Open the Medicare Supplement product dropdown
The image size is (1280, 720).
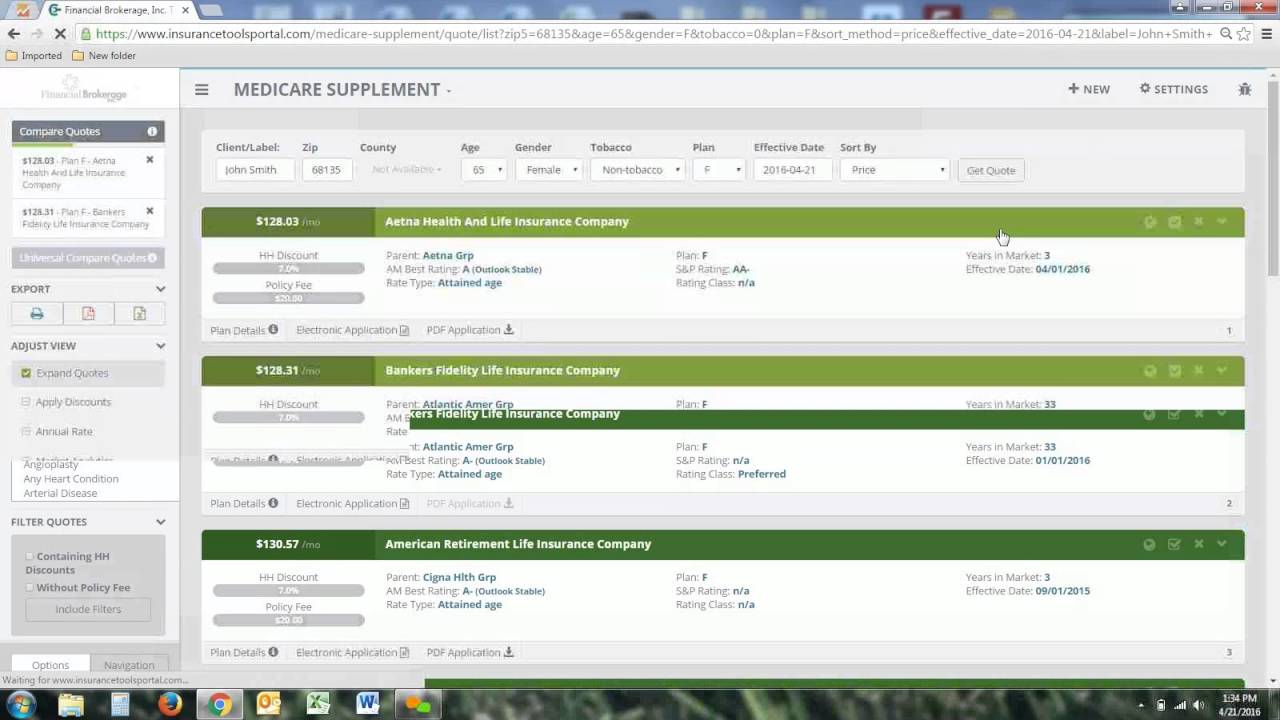click(x=343, y=89)
